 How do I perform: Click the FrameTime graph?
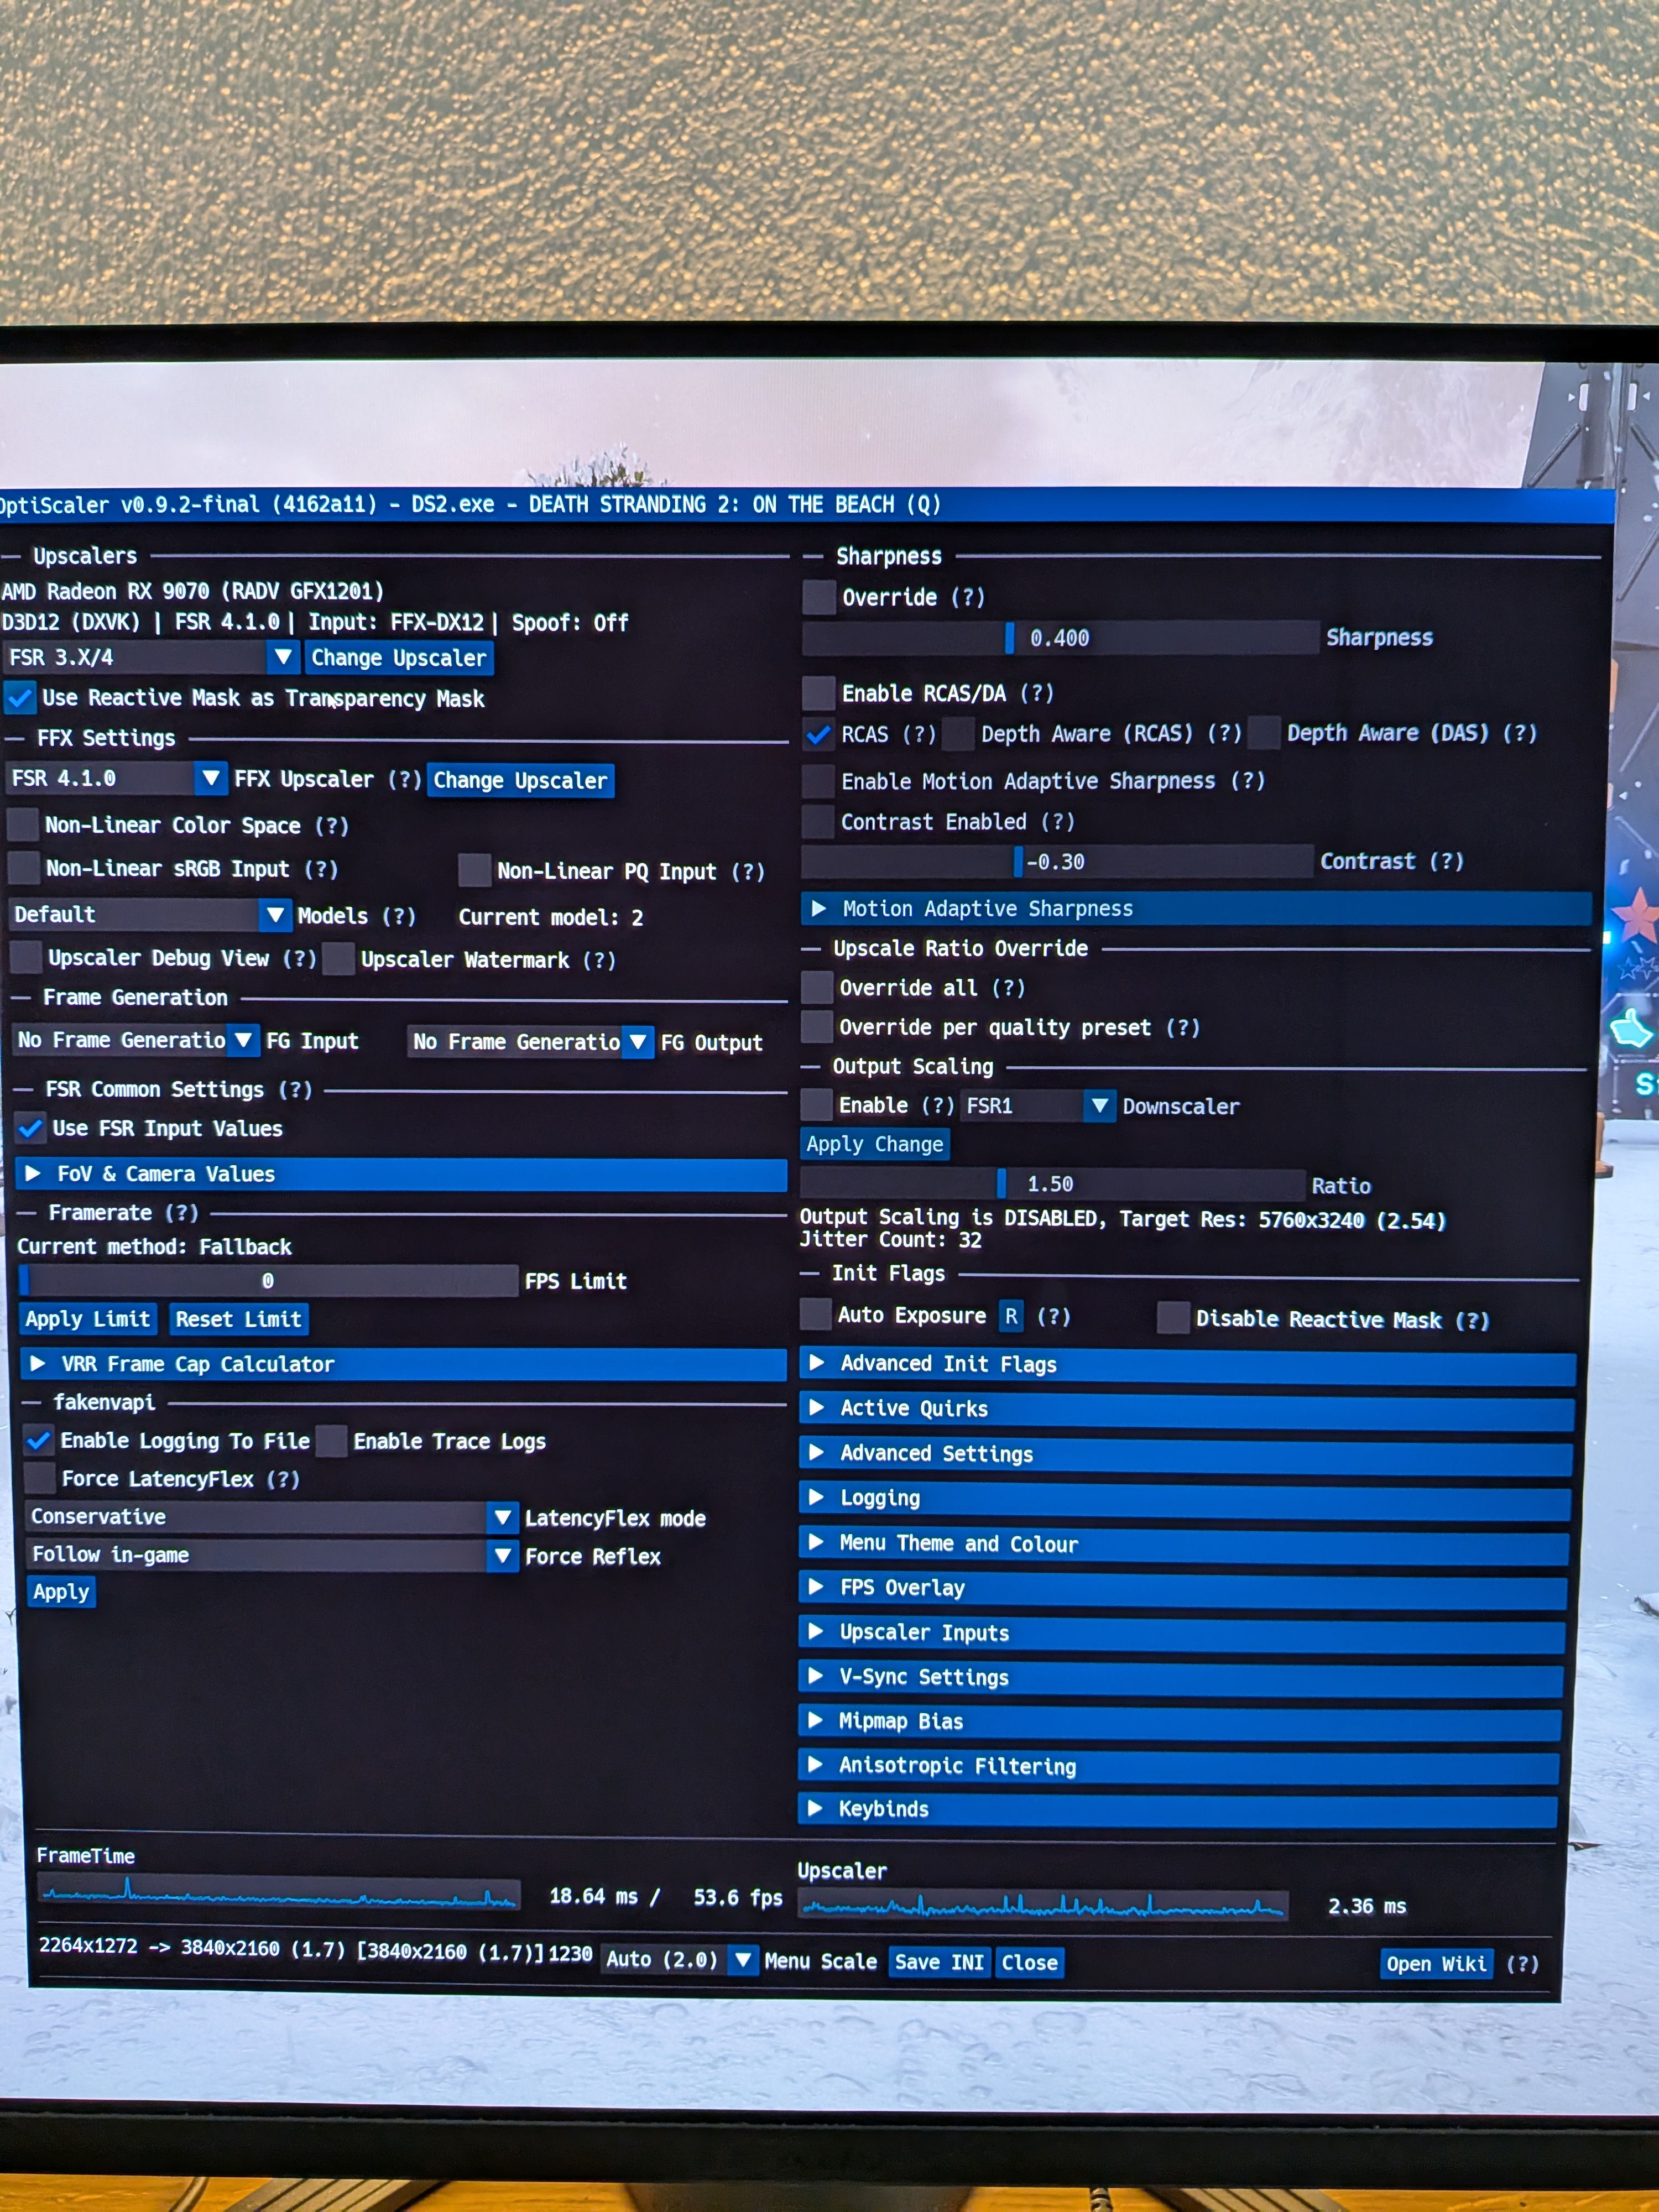tap(279, 1892)
